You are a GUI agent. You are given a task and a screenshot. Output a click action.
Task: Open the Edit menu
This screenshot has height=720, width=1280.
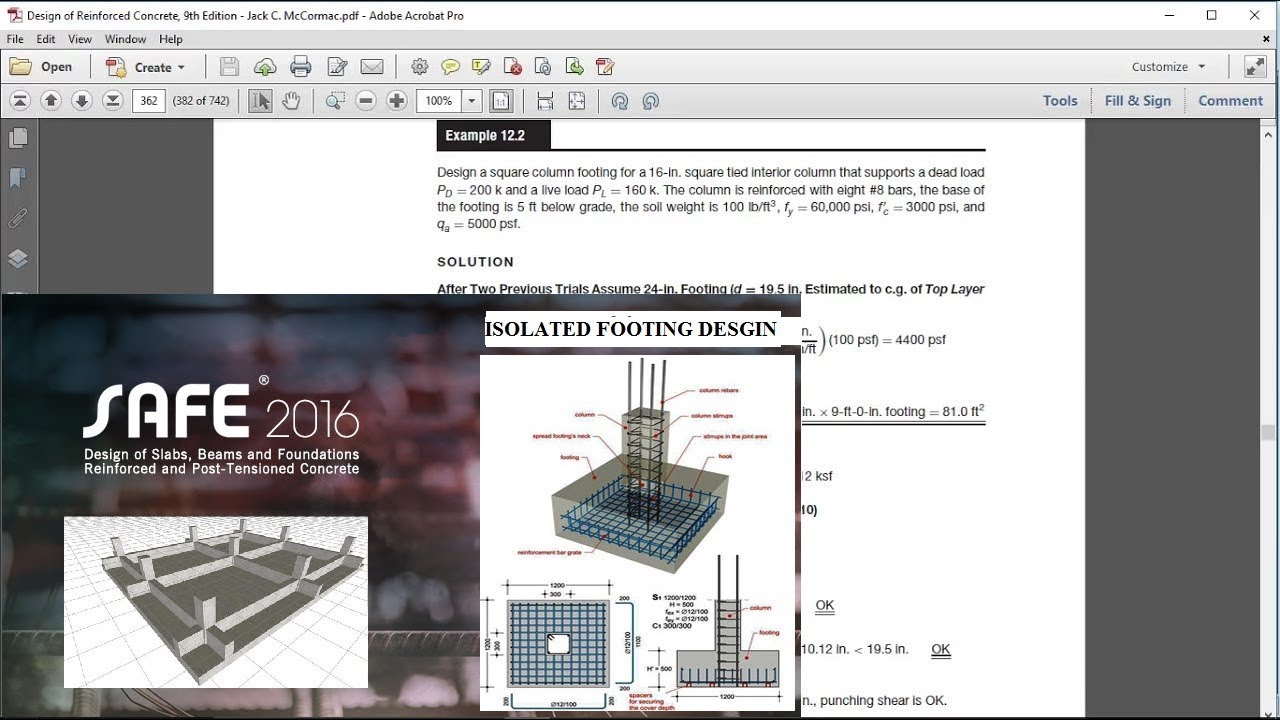pyautogui.click(x=46, y=39)
